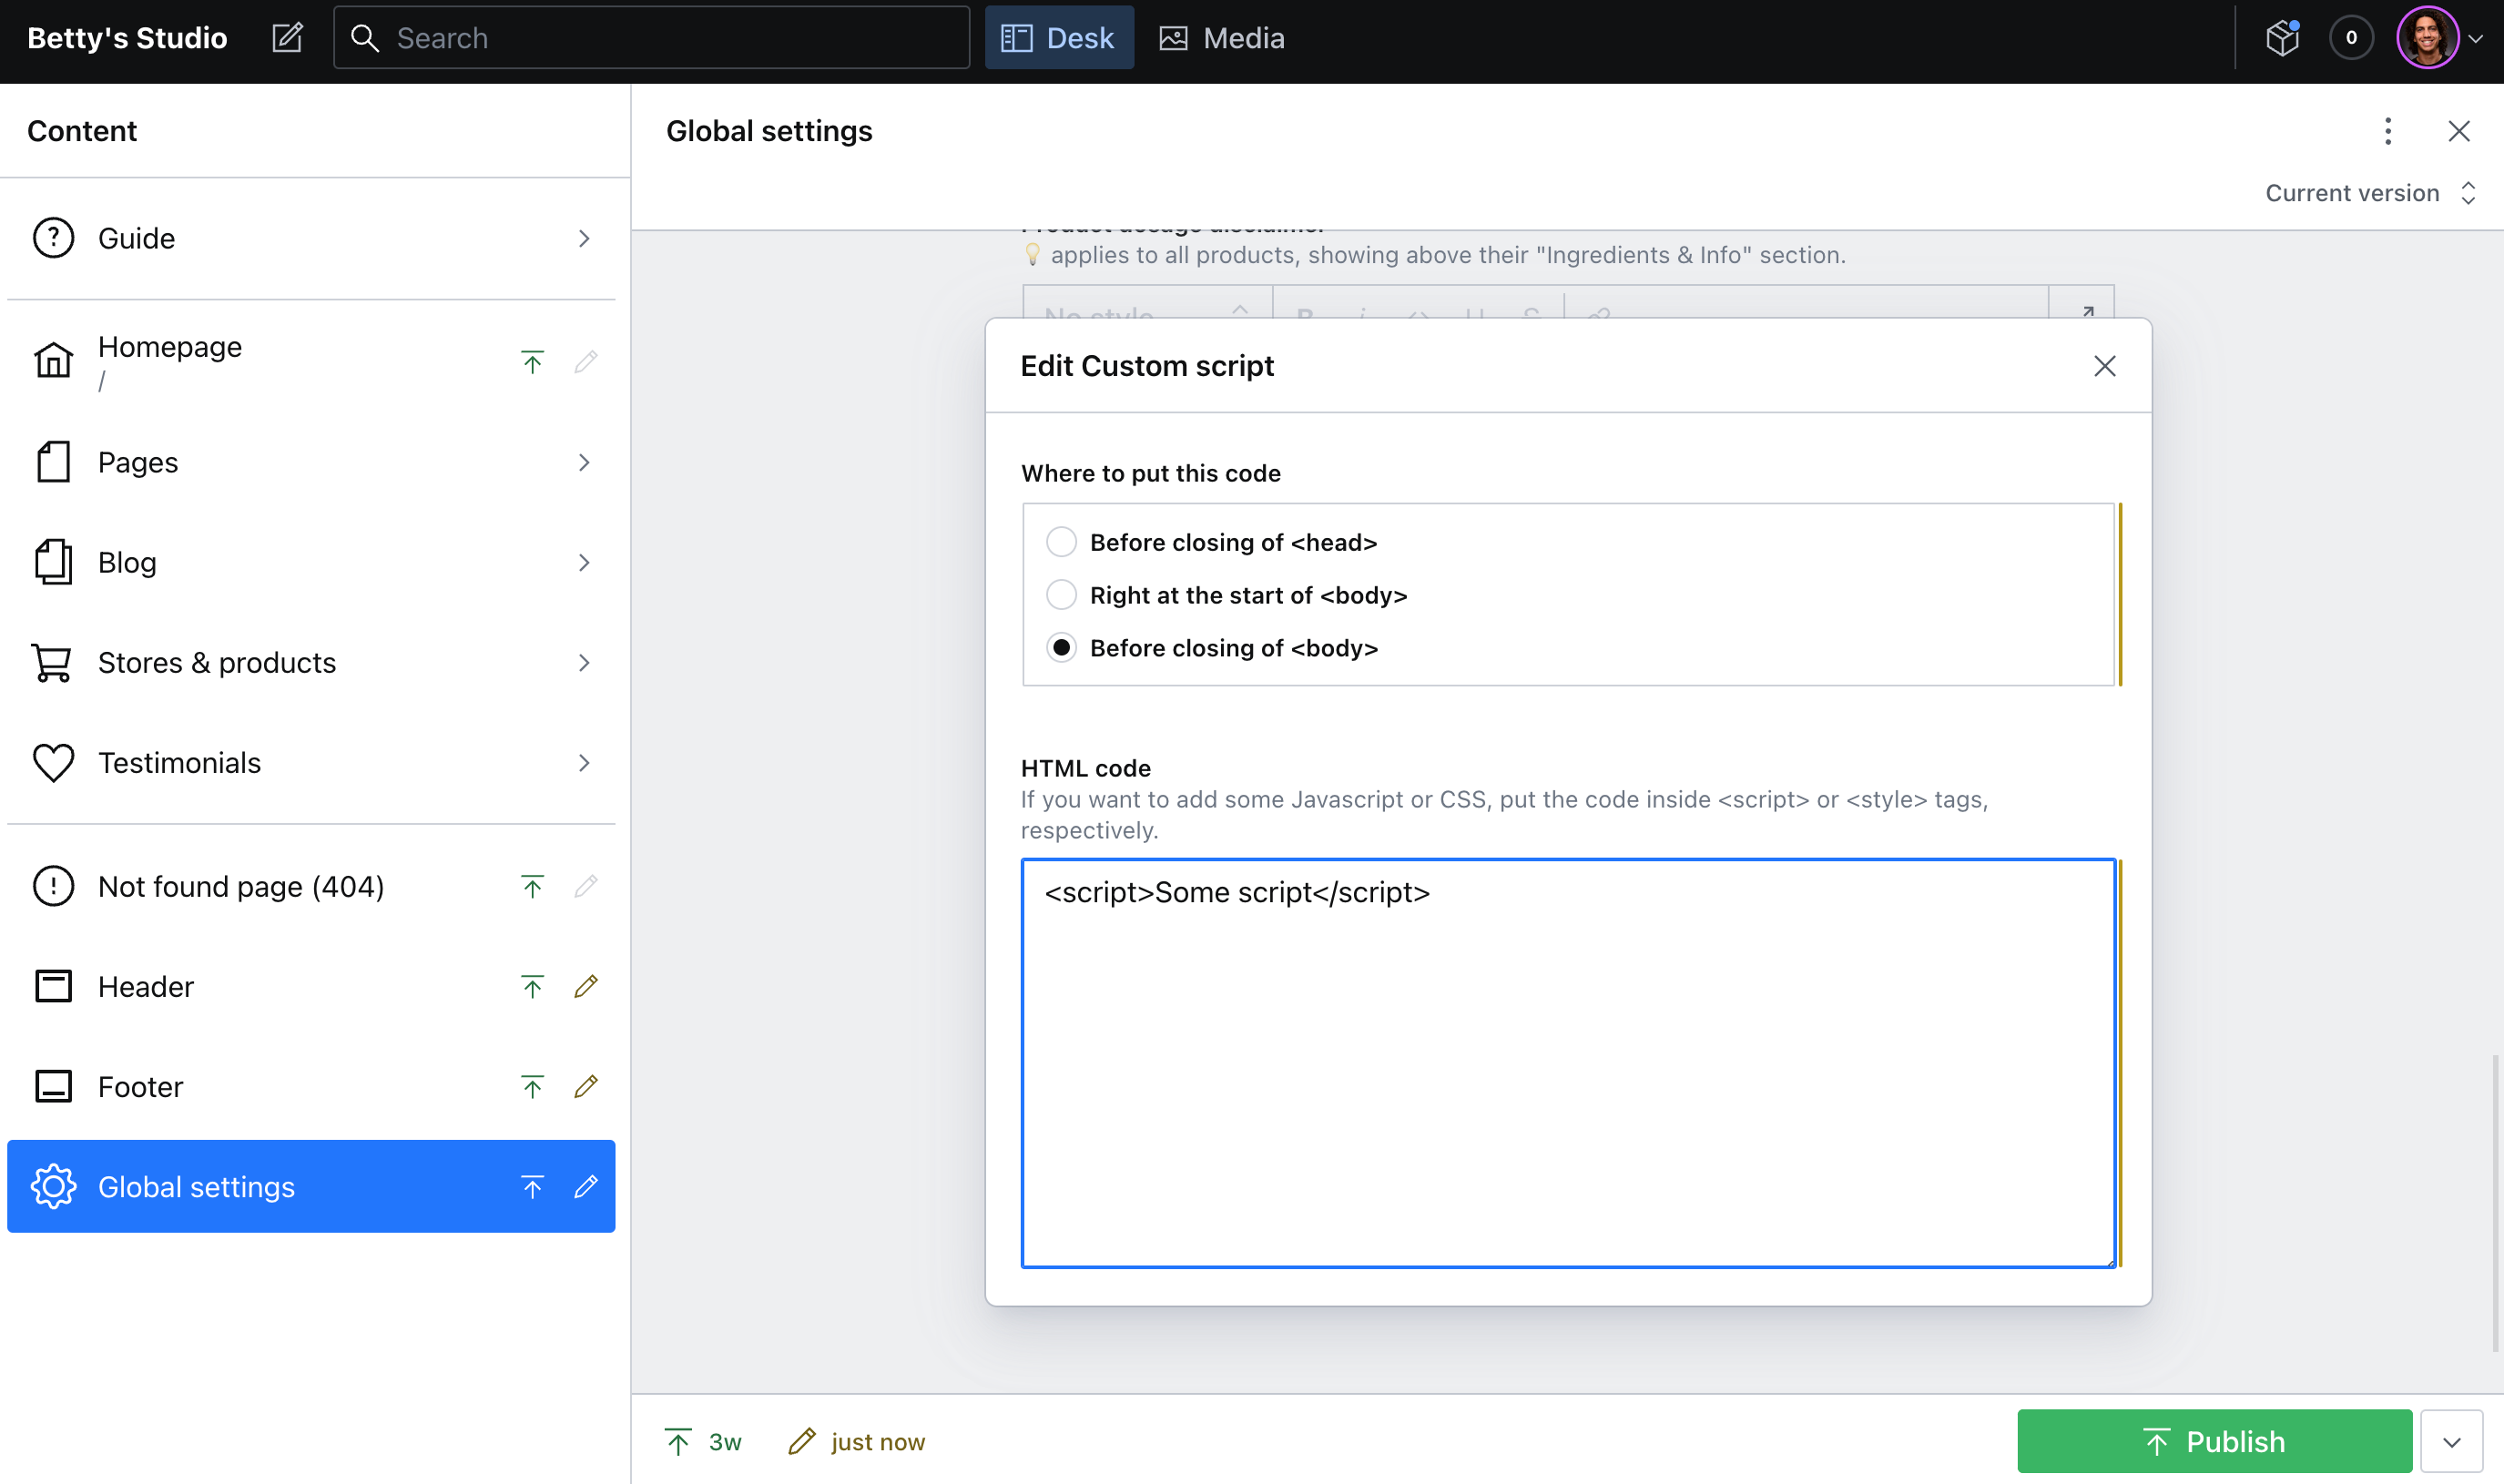
Task: Close the Edit Custom script dialog
Action: [x=2104, y=366]
